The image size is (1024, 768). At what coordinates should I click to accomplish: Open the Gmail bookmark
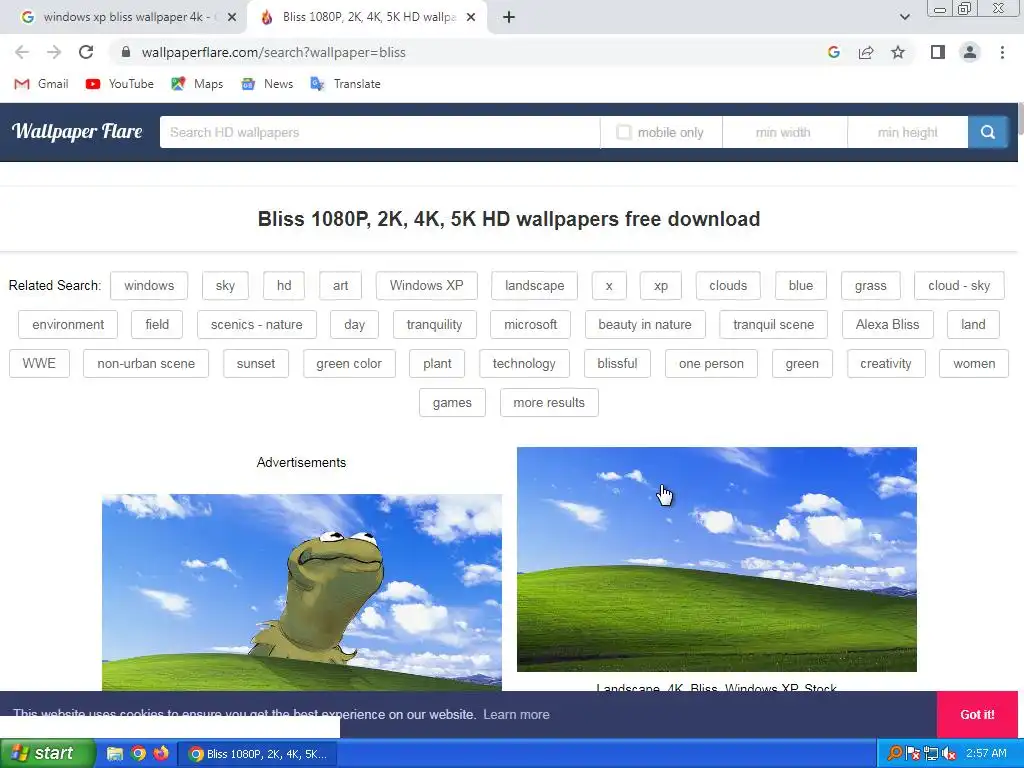tap(42, 84)
